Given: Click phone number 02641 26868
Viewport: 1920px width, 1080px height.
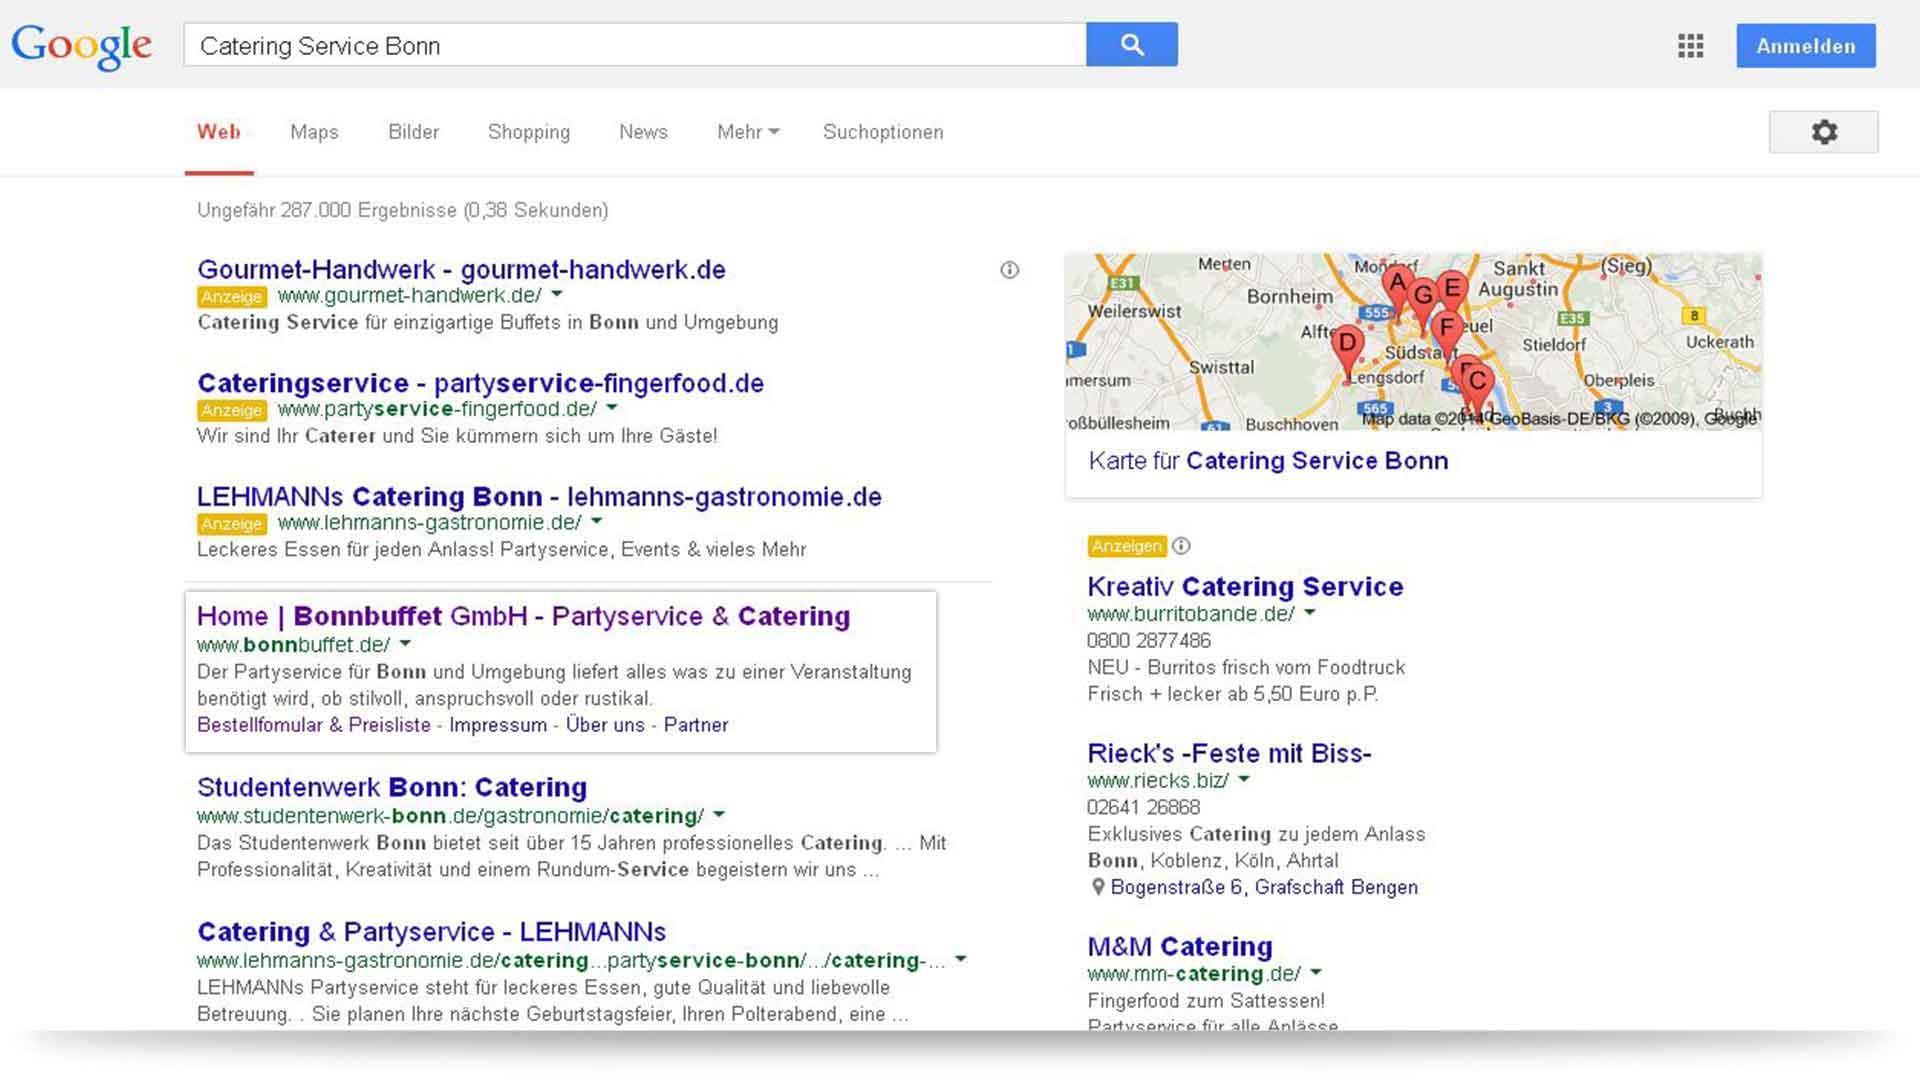Looking at the screenshot, I should tap(1144, 807).
